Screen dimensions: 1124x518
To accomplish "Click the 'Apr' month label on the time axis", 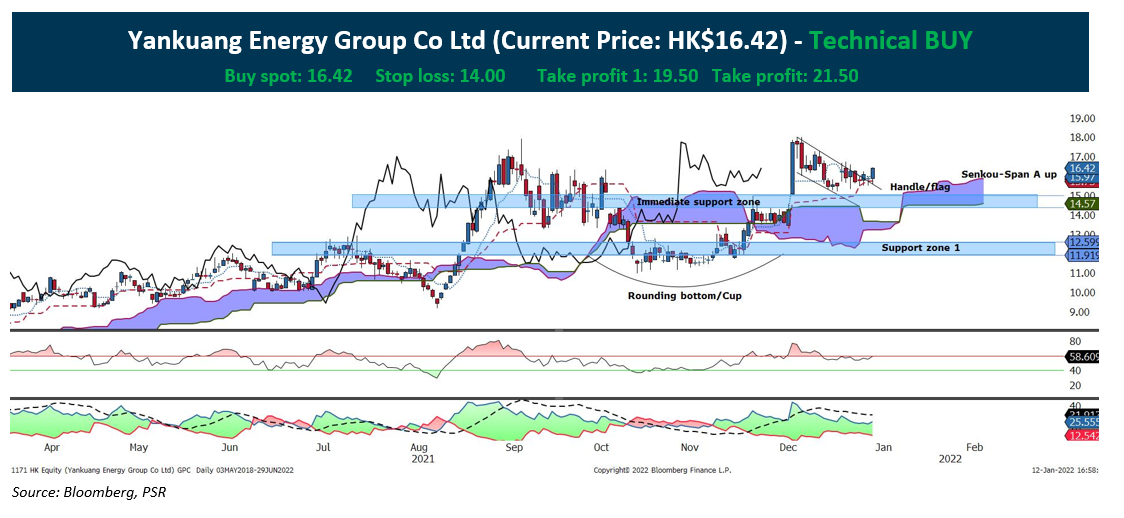I will (52, 446).
